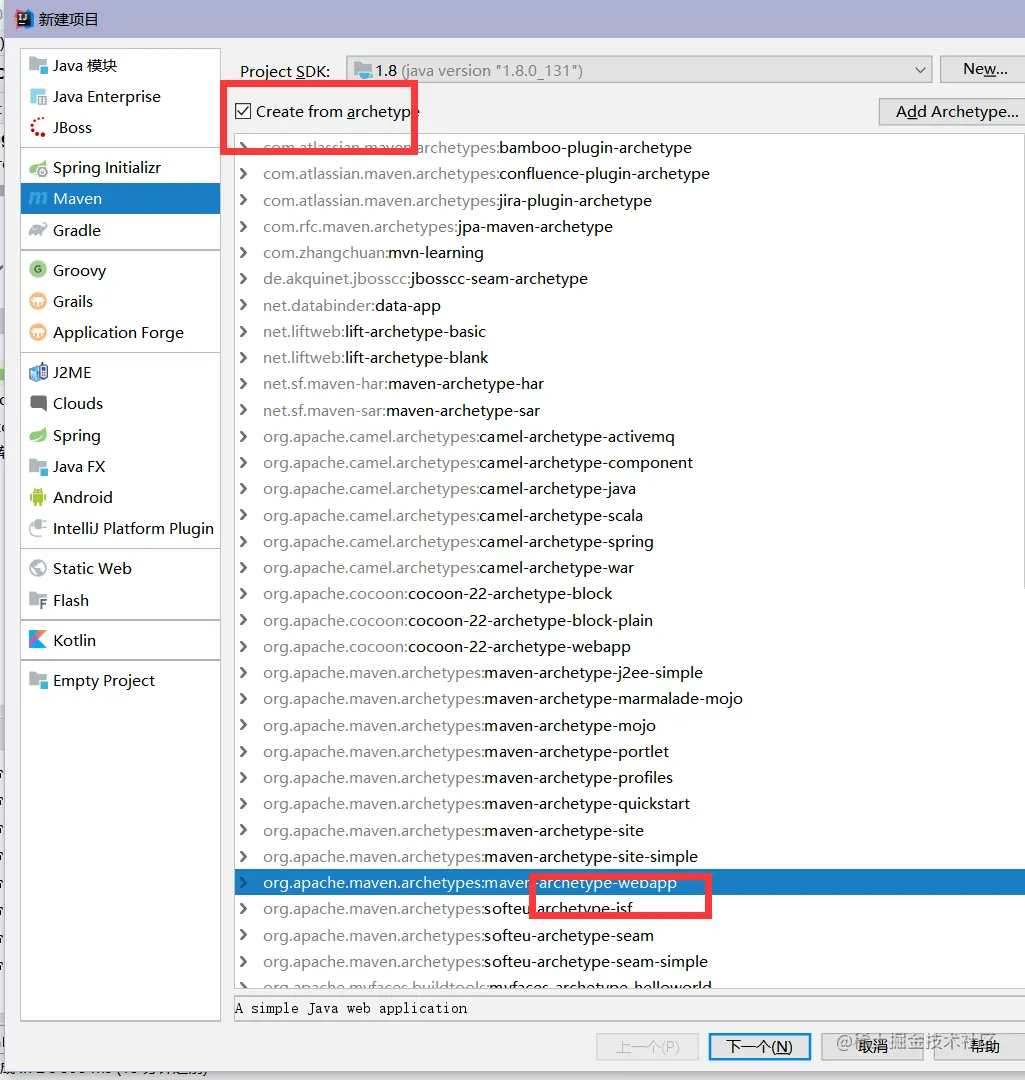
Task: Toggle the Create from archetype checkbox
Action: click(243, 112)
